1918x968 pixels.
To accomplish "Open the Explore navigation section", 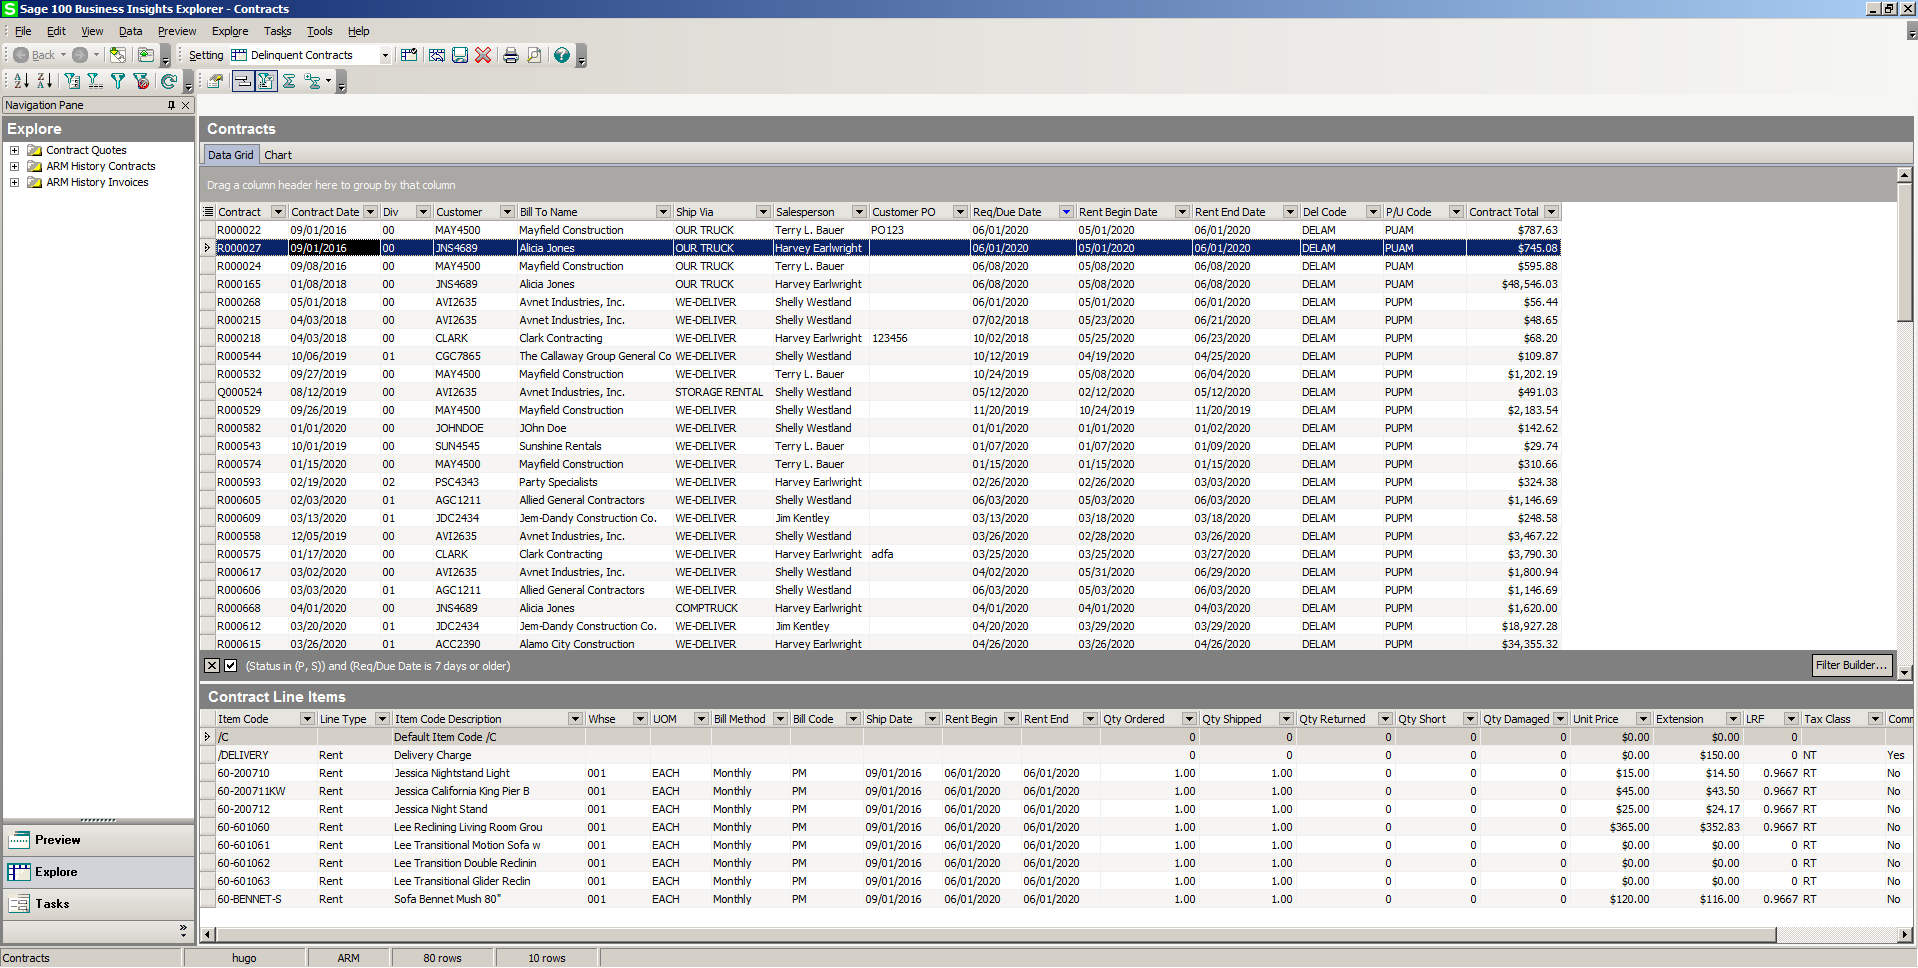I will (98, 872).
